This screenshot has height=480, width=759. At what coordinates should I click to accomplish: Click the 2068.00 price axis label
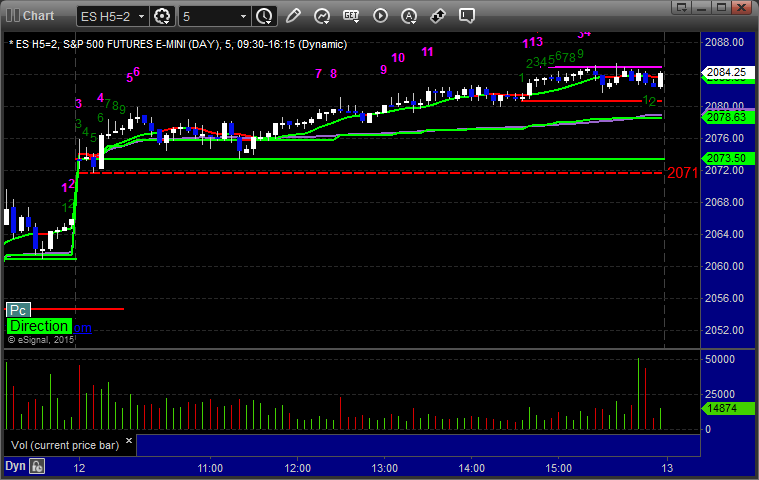tap(725, 202)
